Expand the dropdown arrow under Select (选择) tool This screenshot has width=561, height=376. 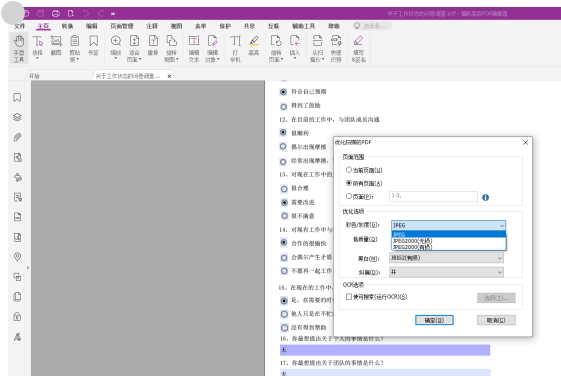click(x=37, y=59)
